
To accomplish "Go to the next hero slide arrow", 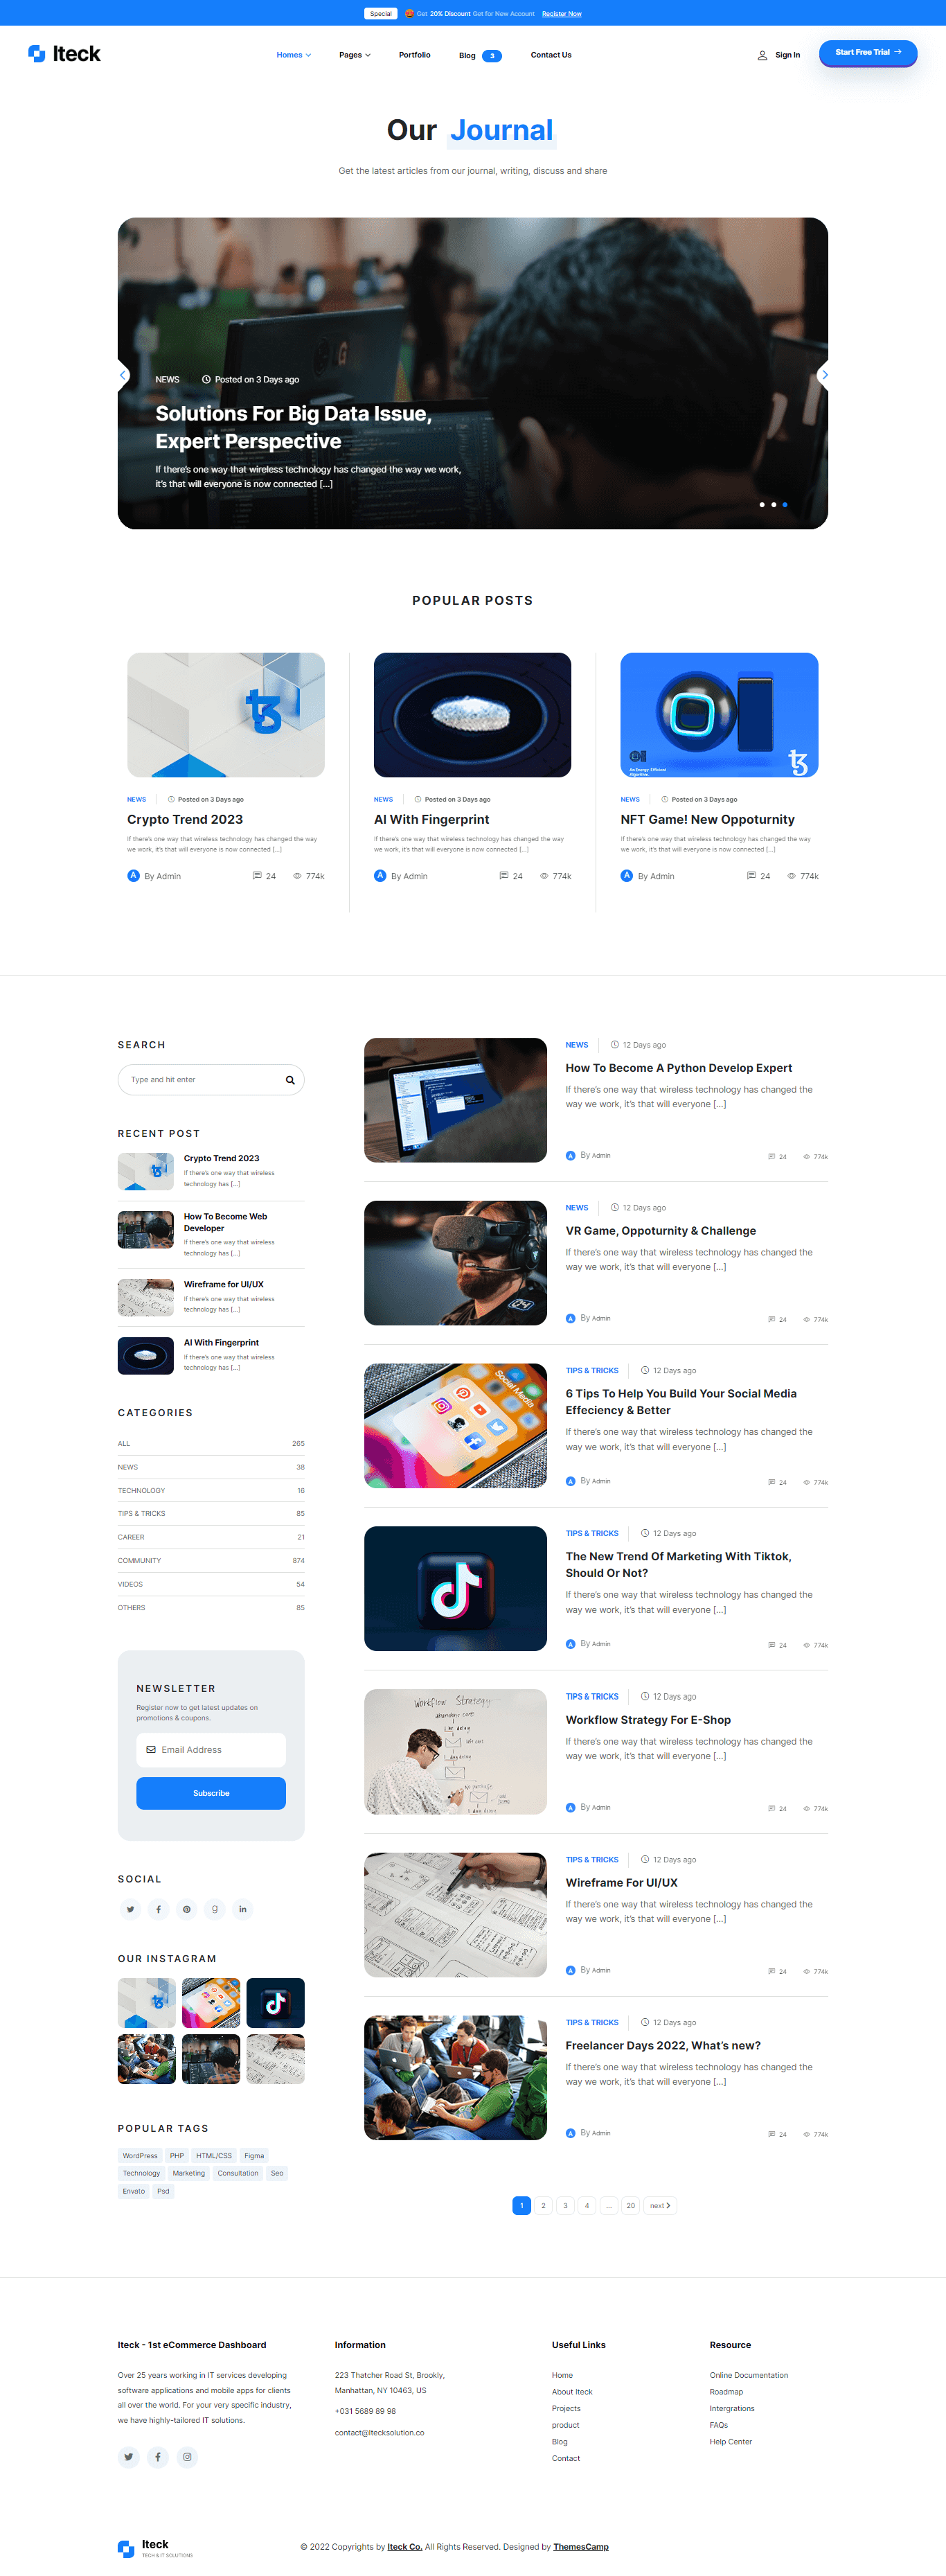I will [823, 375].
